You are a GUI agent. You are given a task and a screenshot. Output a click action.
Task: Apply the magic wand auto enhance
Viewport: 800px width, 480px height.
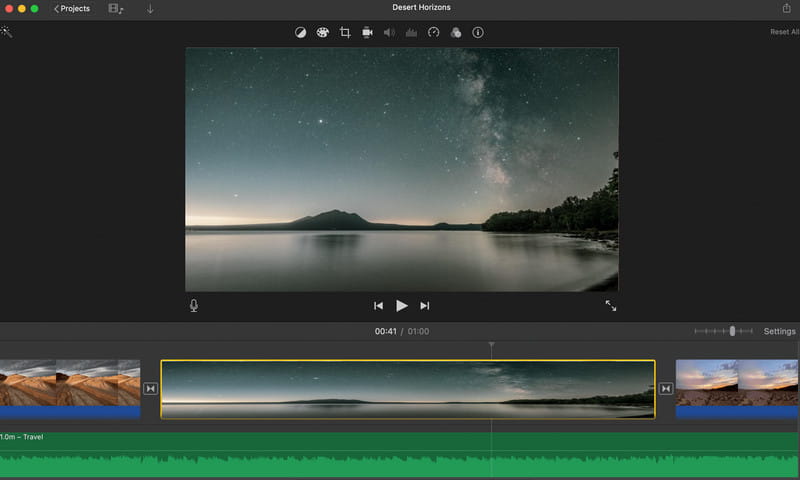pyautogui.click(x=6, y=32)
